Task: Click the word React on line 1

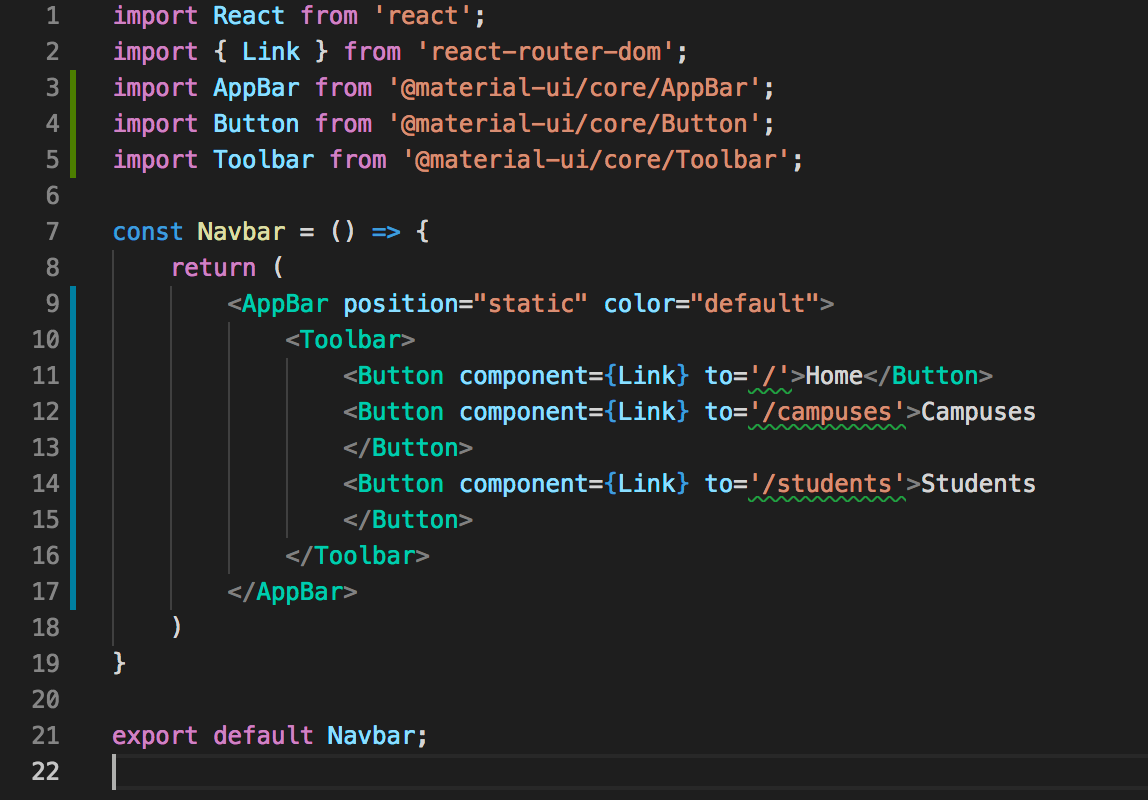Action: (249, 16)
